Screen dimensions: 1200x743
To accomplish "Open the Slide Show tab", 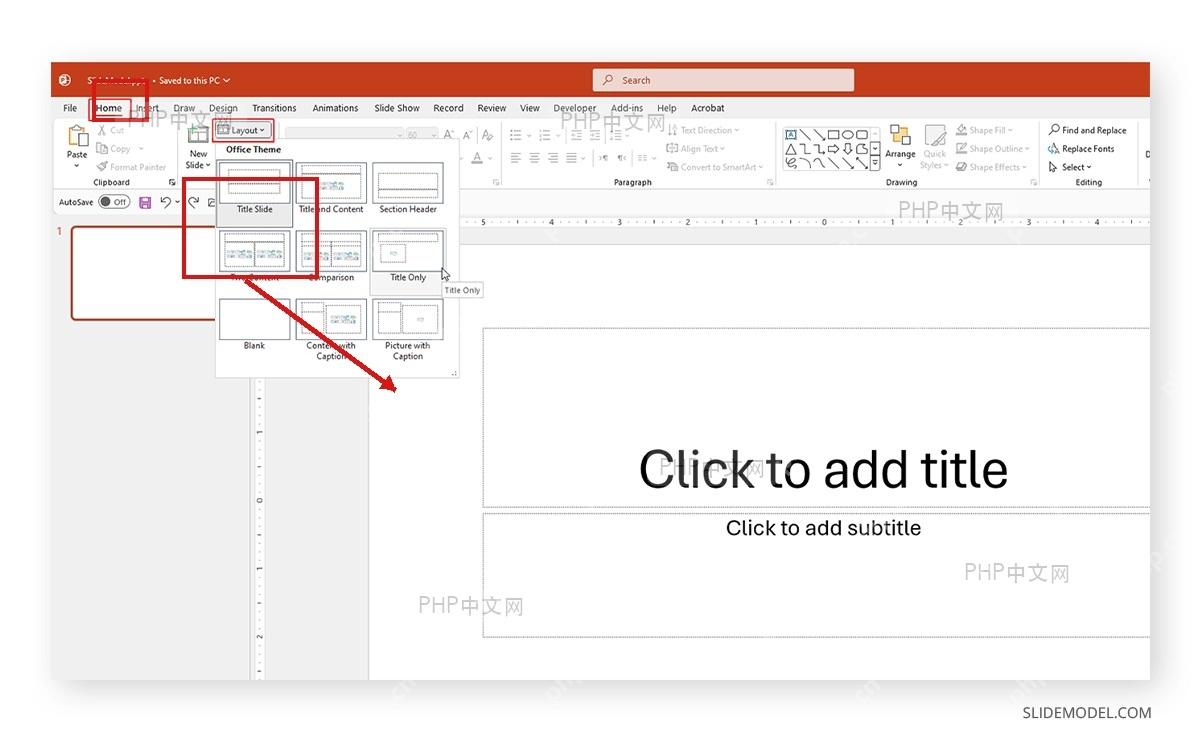I will [397, 108].
